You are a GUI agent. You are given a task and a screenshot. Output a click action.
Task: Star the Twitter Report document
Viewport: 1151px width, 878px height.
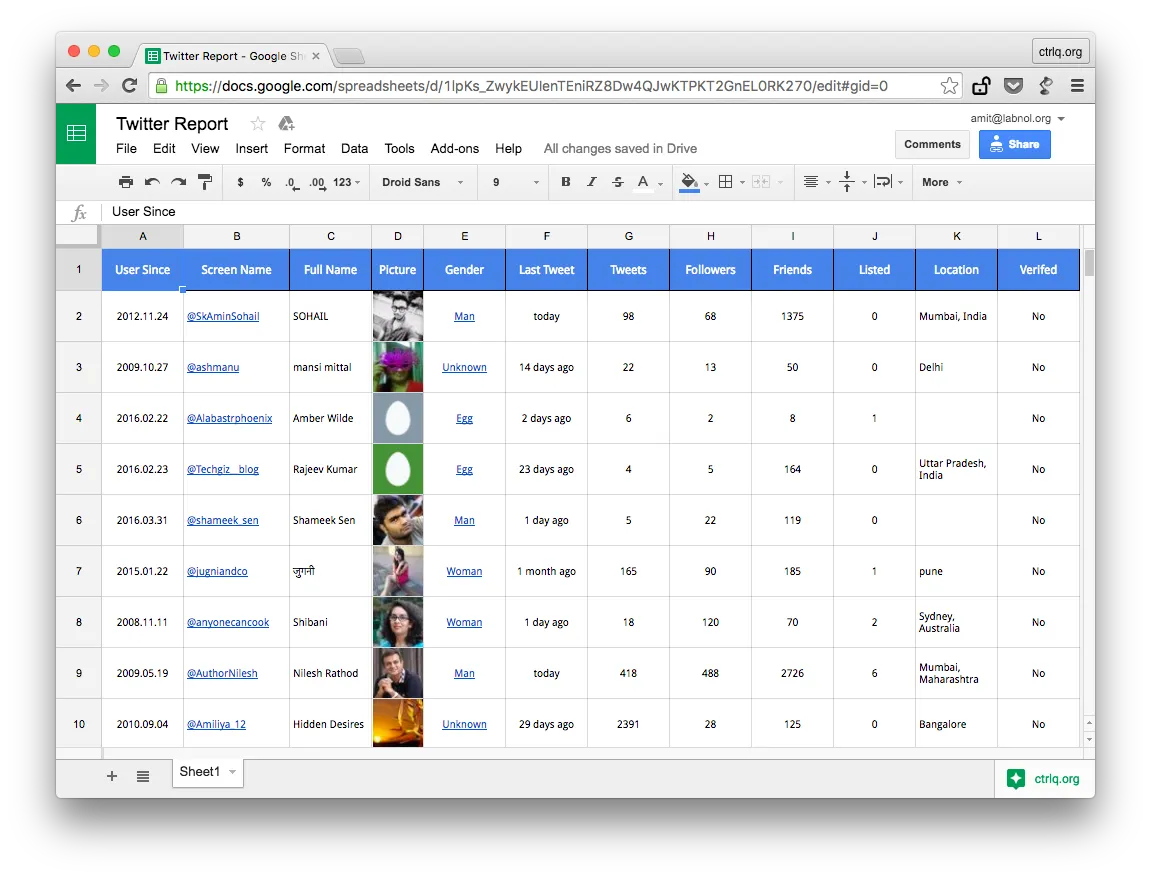coord(258,123)
